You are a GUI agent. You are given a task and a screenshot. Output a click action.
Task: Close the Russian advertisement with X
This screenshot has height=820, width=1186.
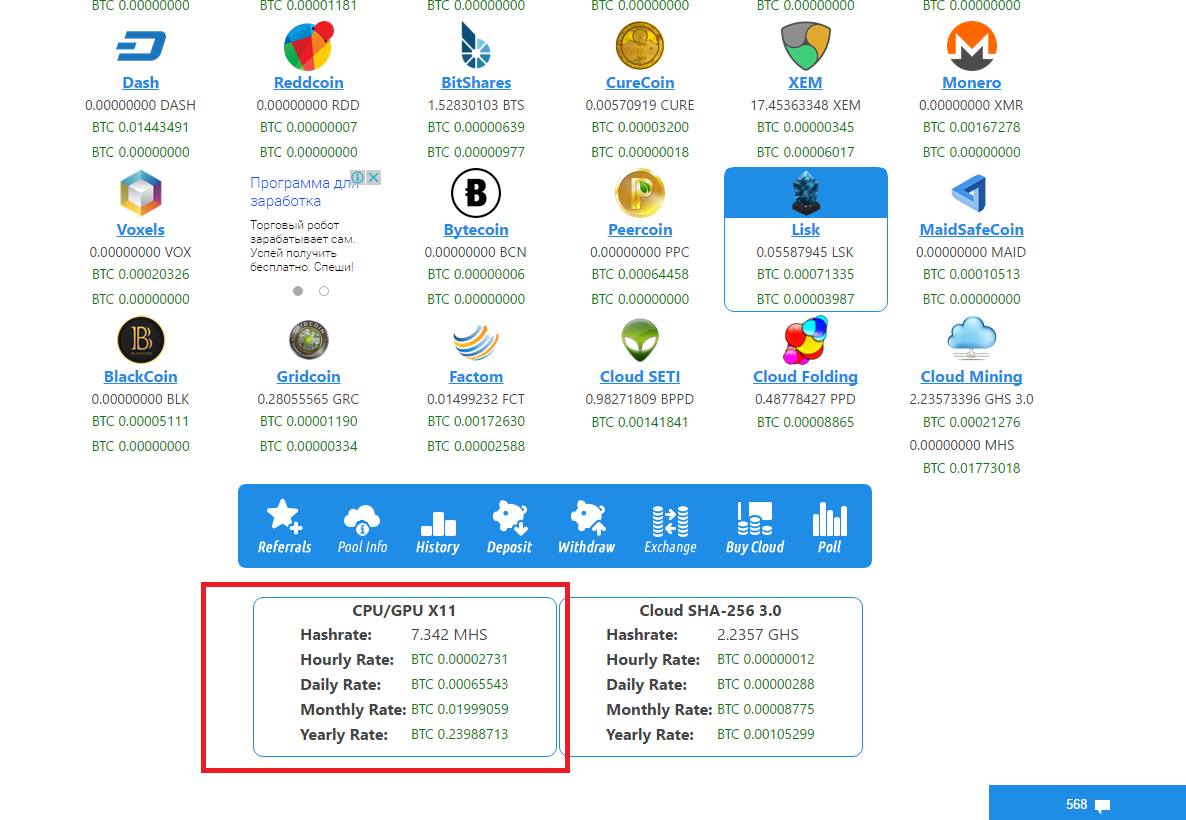click(x=373, y=177)
